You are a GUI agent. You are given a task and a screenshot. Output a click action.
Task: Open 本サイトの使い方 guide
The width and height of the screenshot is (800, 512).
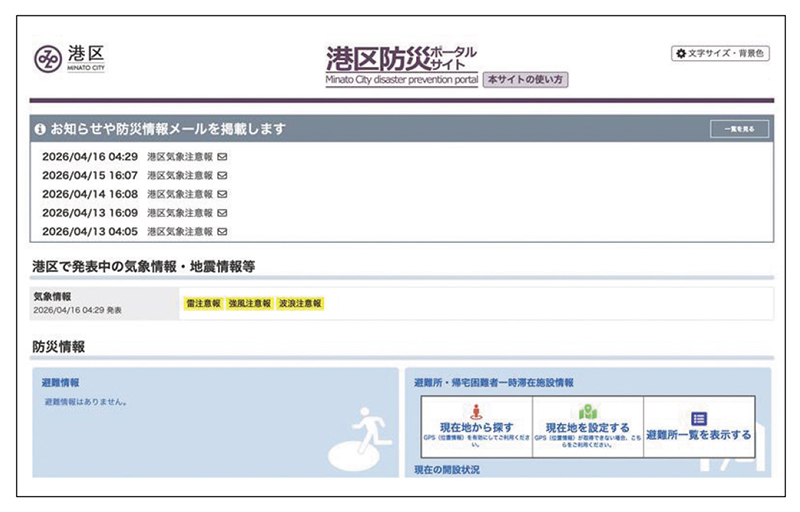(x=526, y=80)
